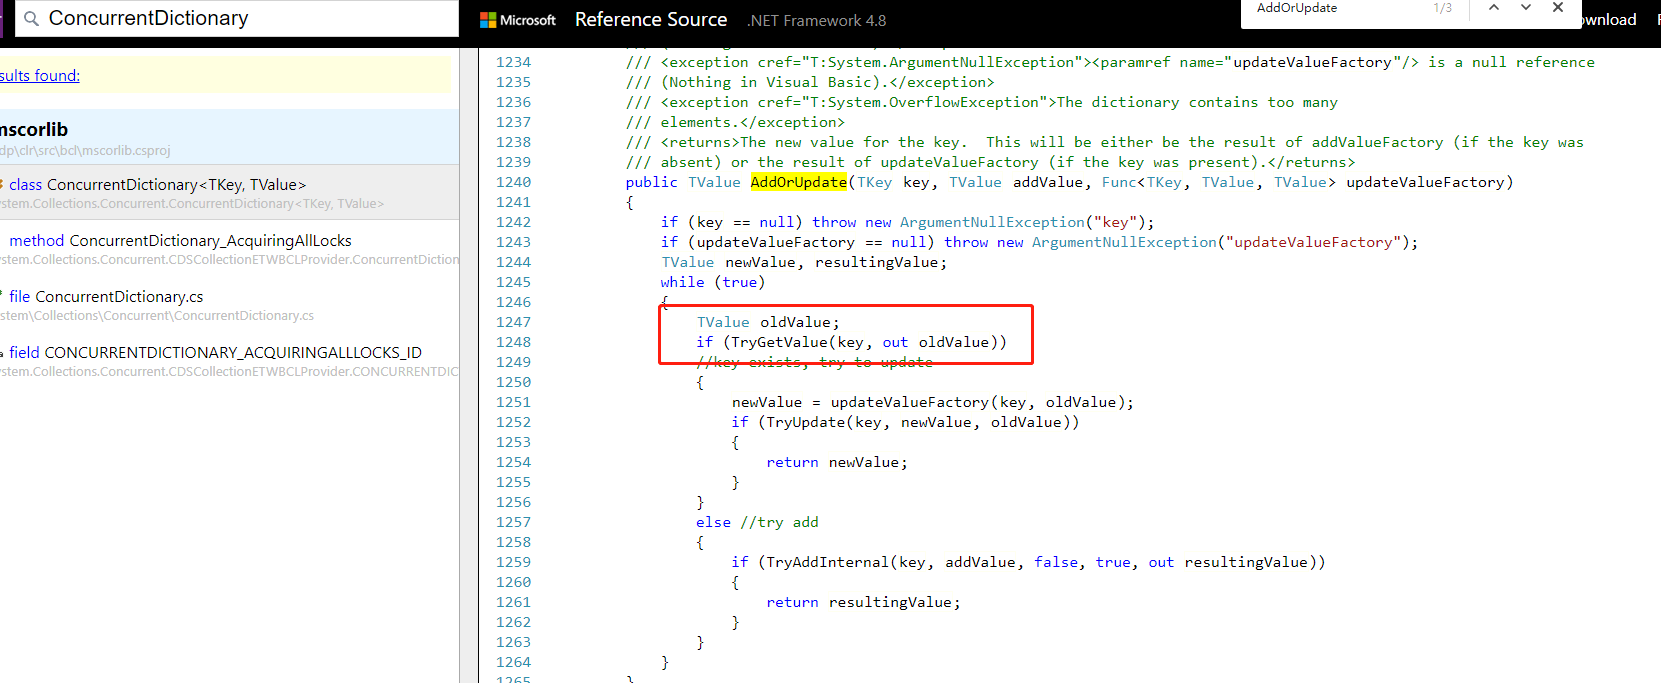Open field CONCURRENTDICTIONARY_ACQUIRINGALLLOCKS_ID result
Image resolution: width=1661 pixels, height=683 pixels.
[229, 361]
